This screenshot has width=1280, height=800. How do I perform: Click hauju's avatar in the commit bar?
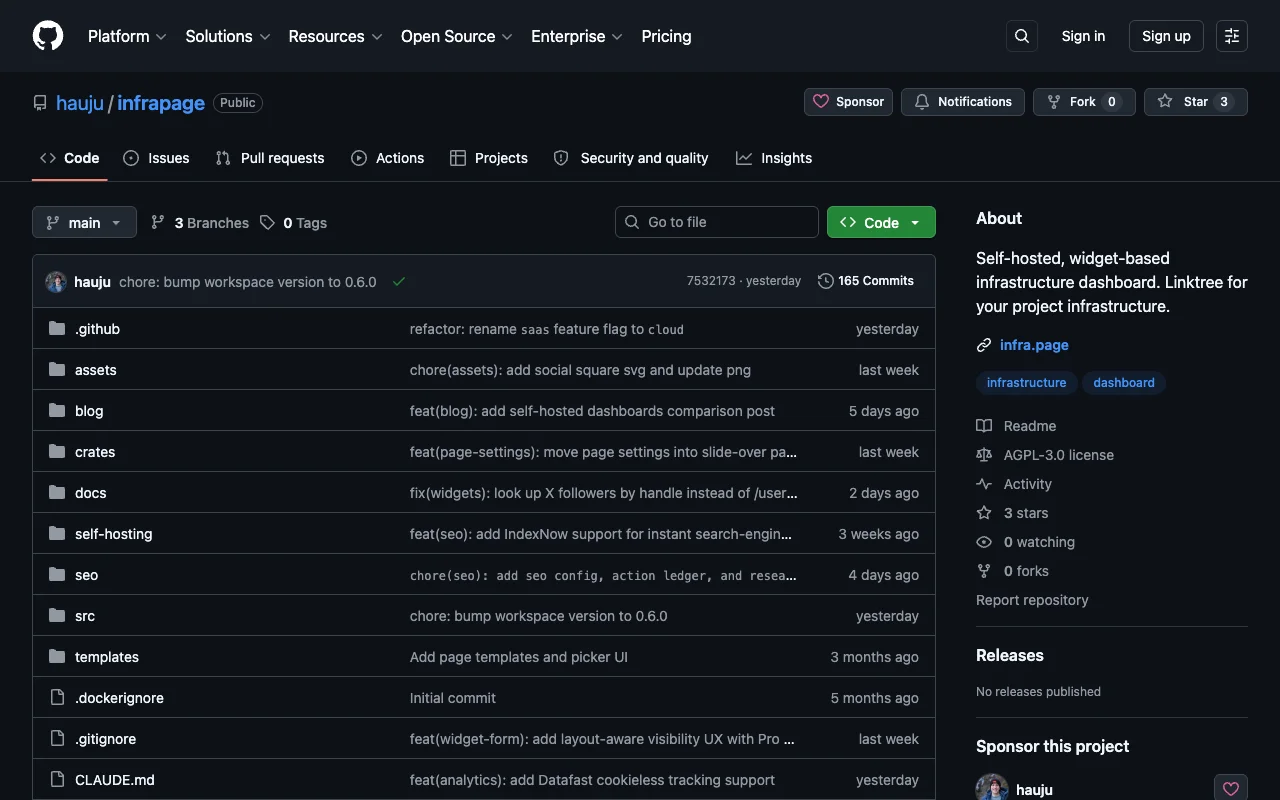click(x=56, y=282)
